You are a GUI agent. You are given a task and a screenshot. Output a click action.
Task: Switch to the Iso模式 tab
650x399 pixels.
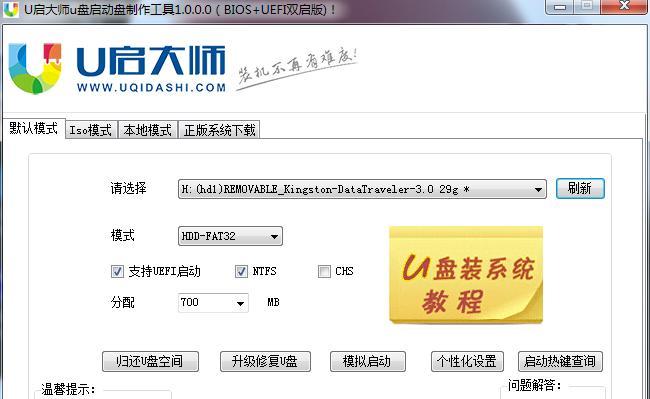point(91,130)
